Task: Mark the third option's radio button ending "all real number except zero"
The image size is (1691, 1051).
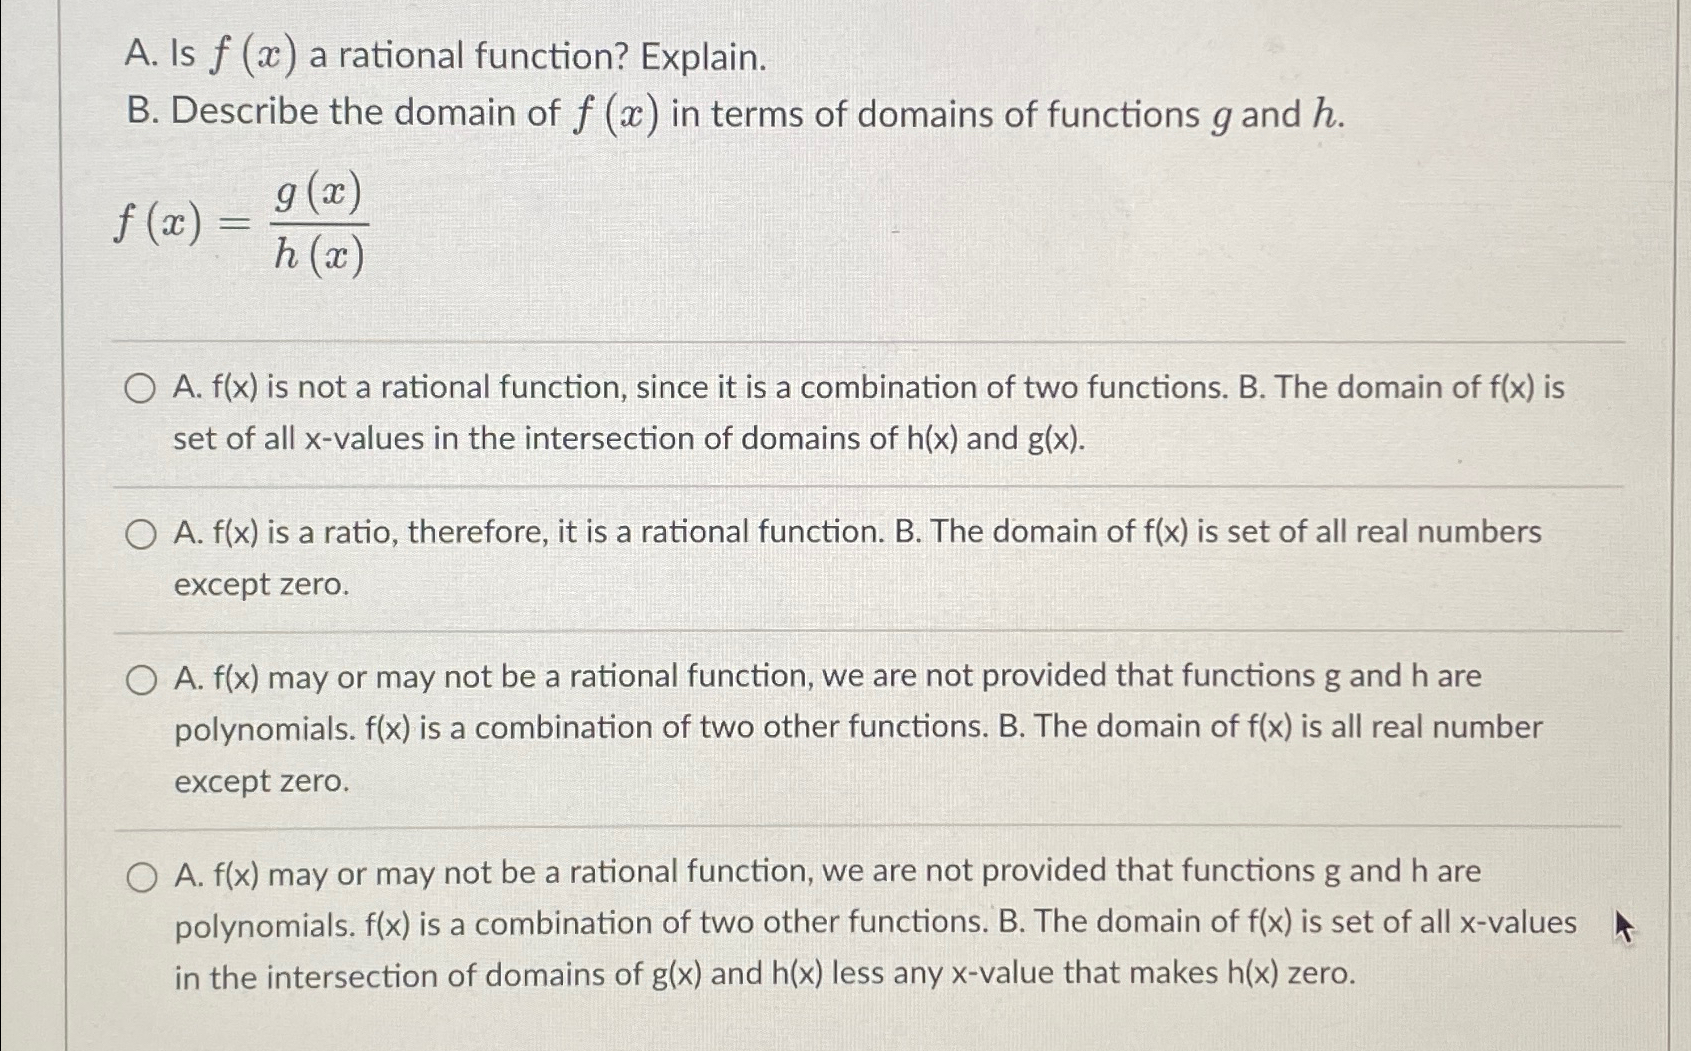Action: pyautogui.click(x=141, y=681)
